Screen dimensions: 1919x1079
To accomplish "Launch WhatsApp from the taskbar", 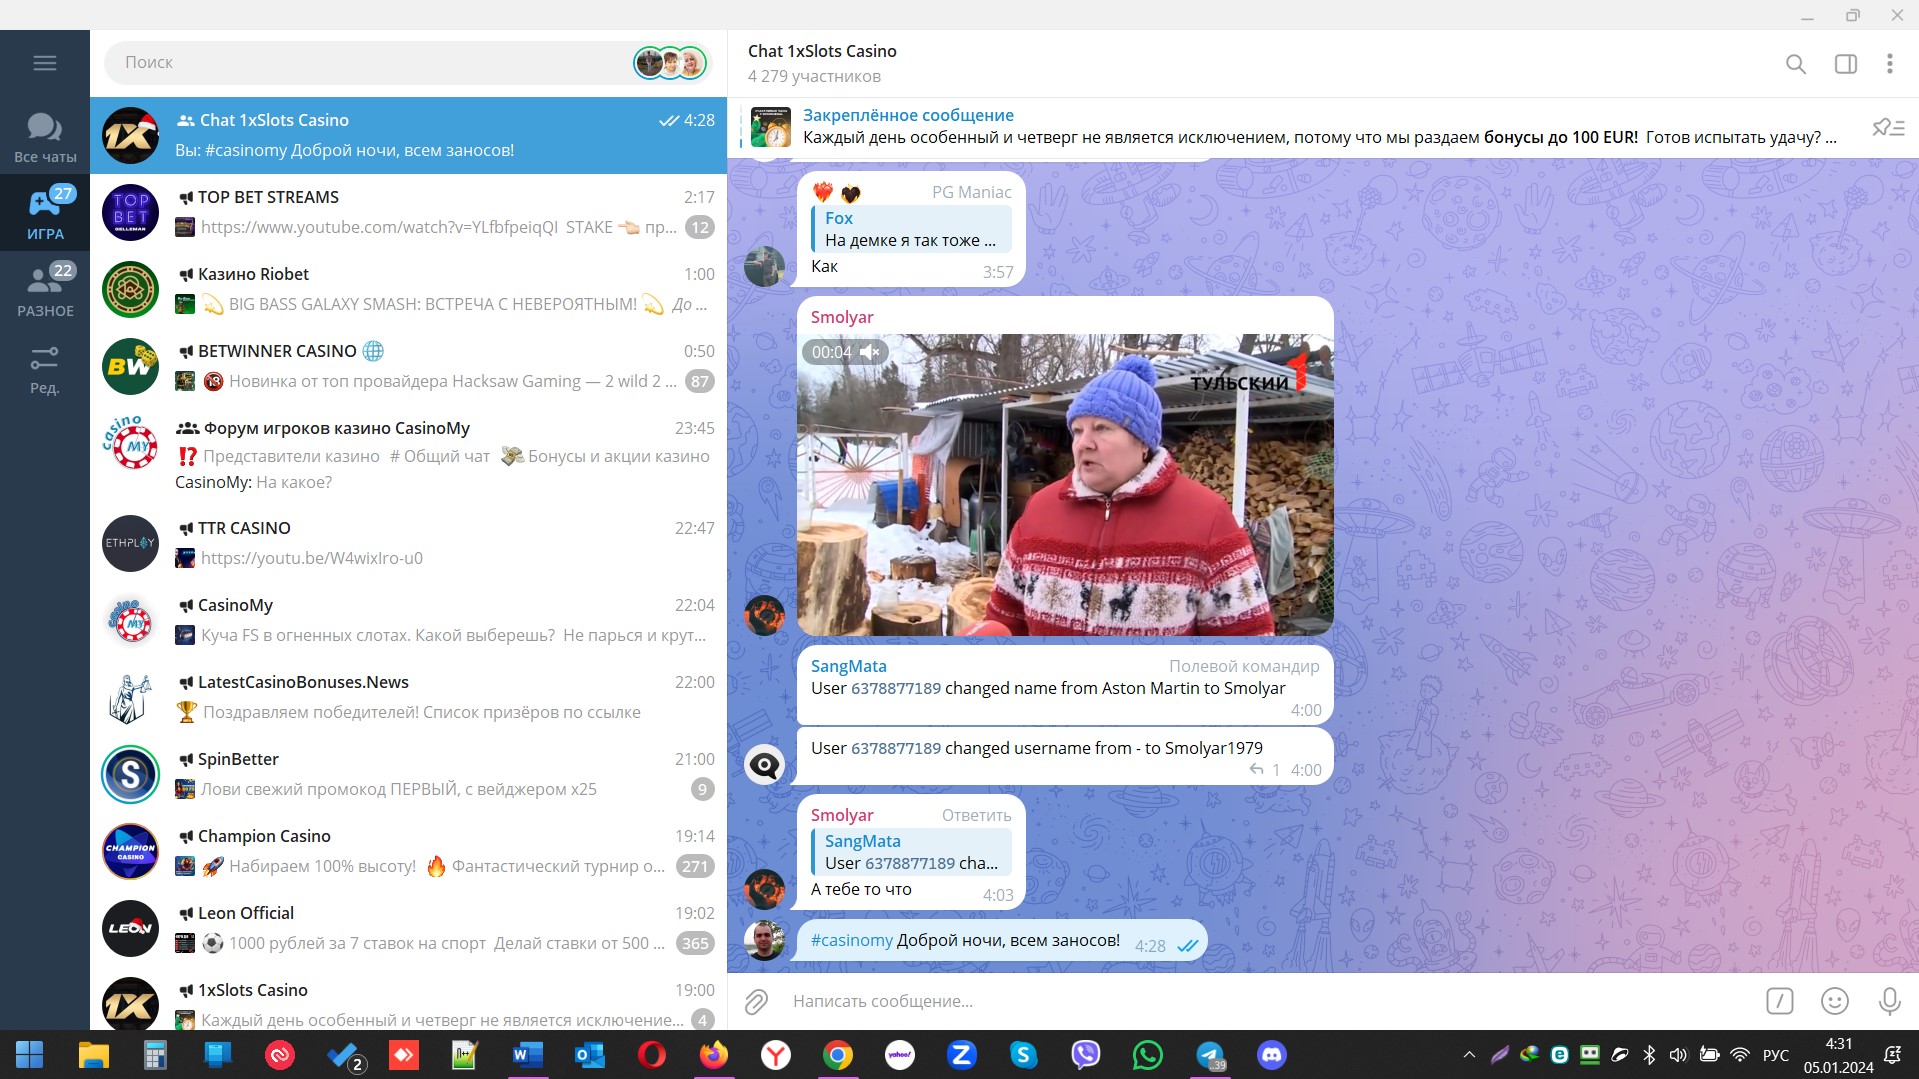I will pos(1147,1055).
